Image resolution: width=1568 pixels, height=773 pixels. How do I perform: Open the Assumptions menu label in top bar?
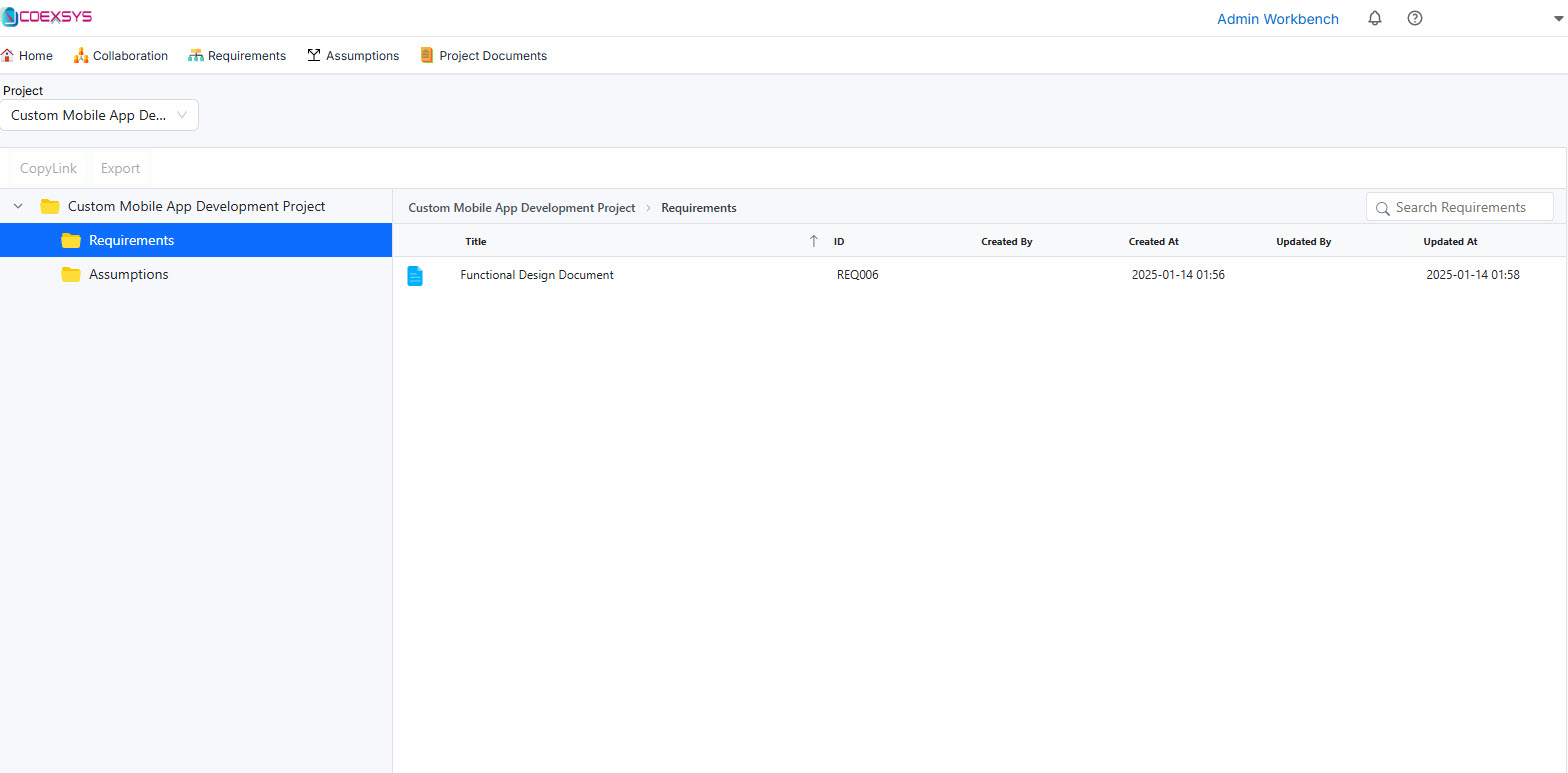(x=362, y=56)
